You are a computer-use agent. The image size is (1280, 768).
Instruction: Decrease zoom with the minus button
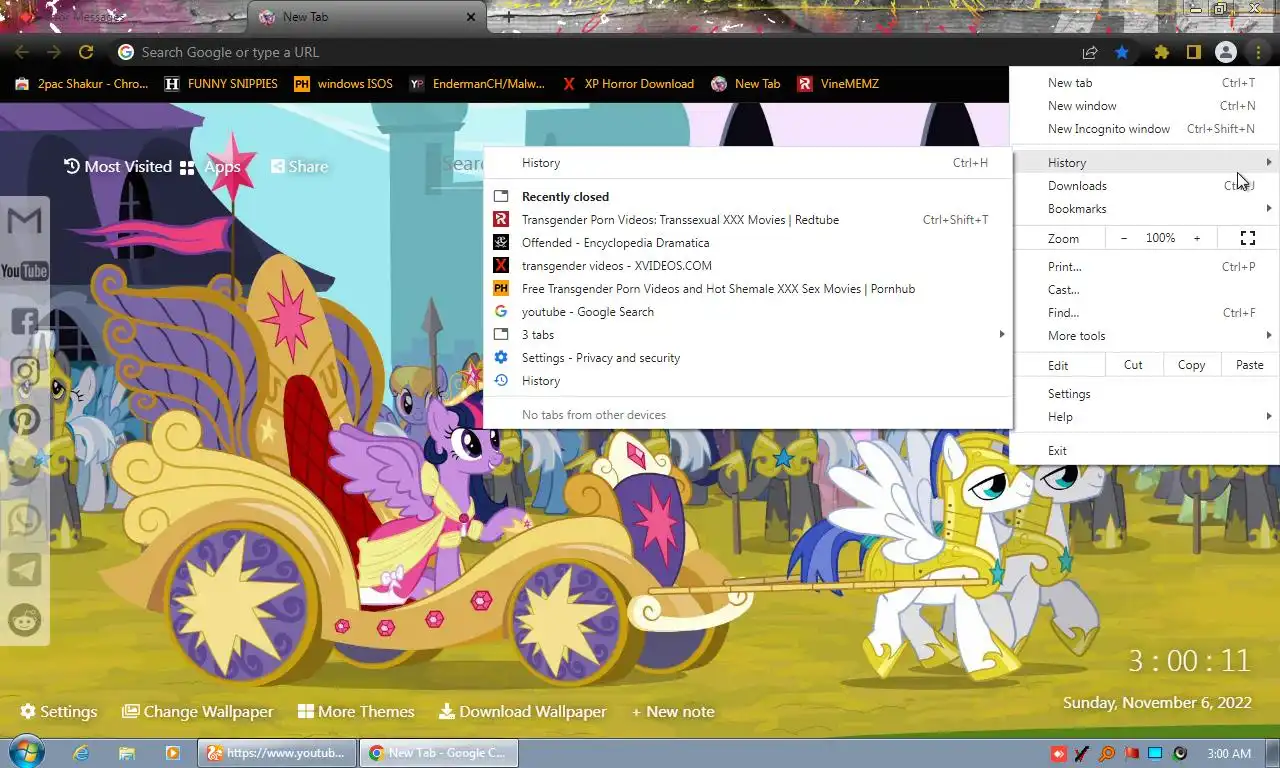(x=1124, y=238)
